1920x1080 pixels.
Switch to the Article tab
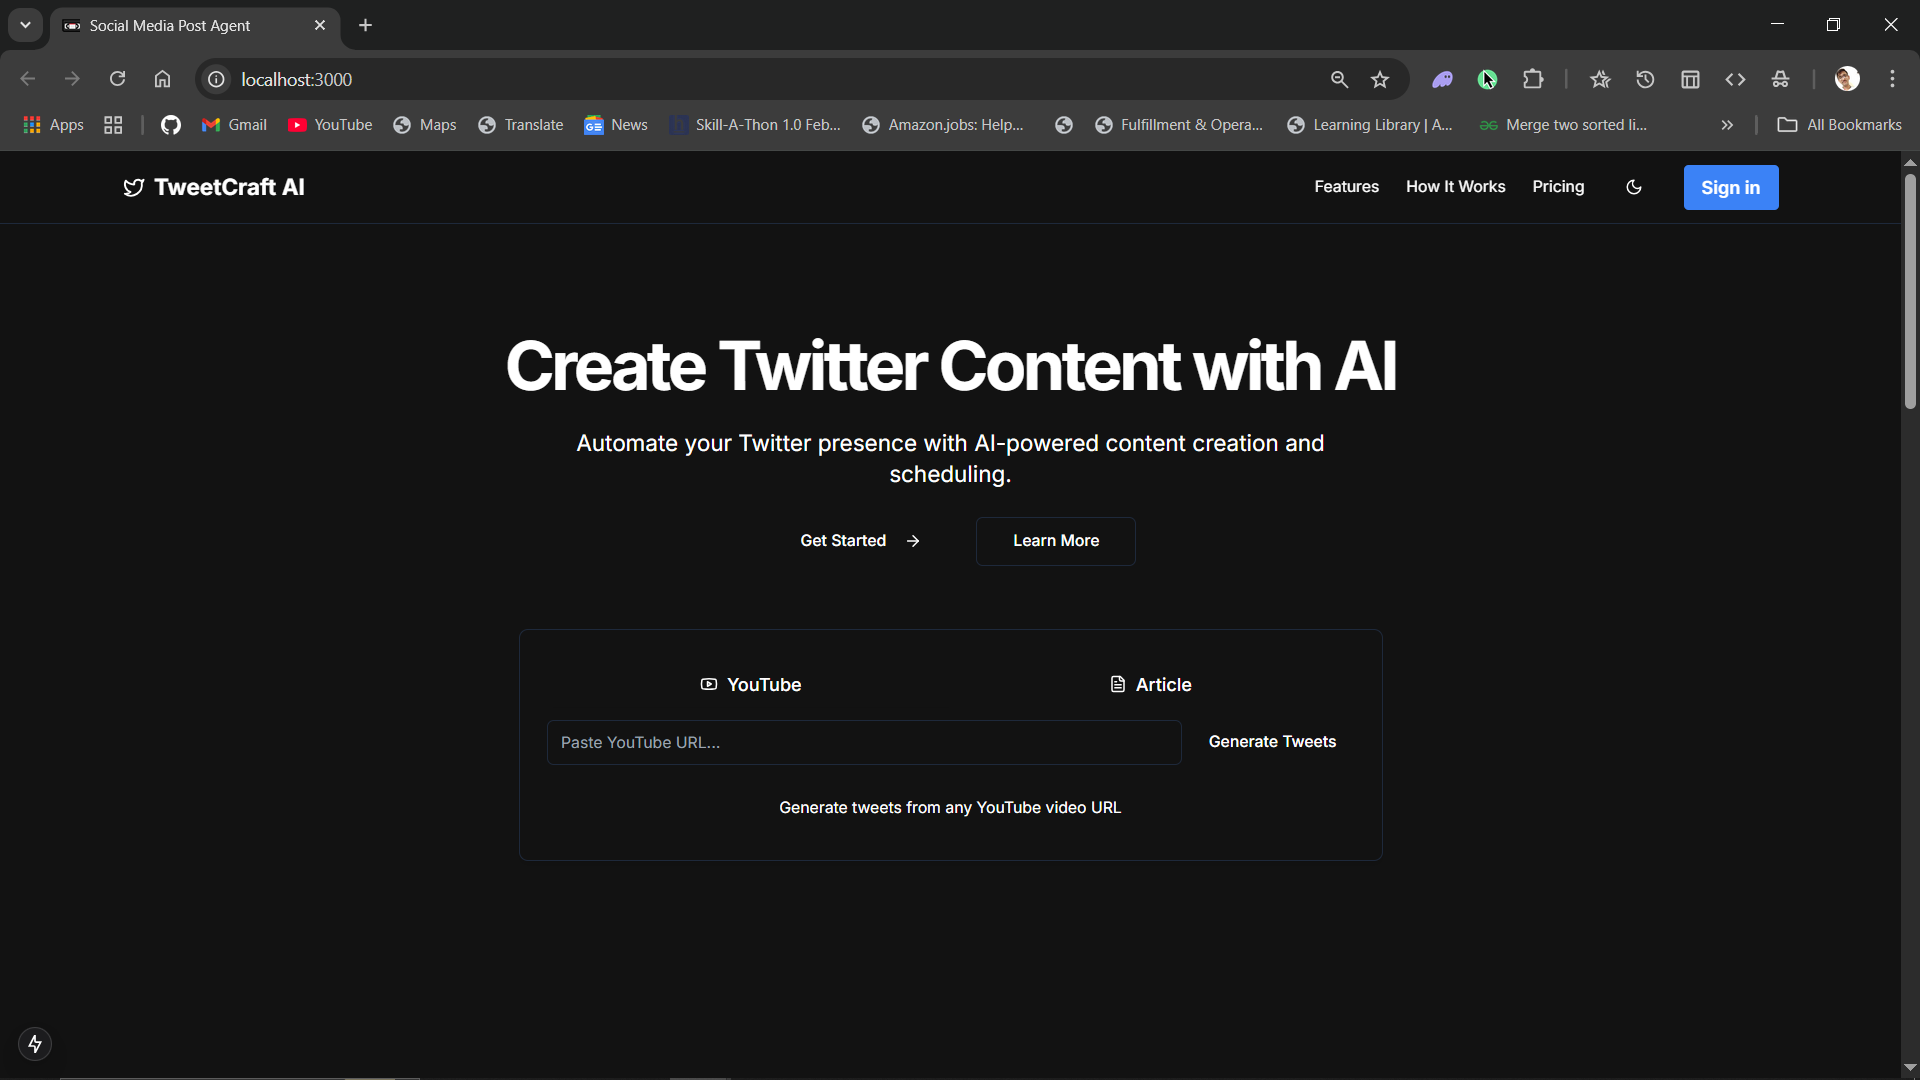click(1150, 685)
